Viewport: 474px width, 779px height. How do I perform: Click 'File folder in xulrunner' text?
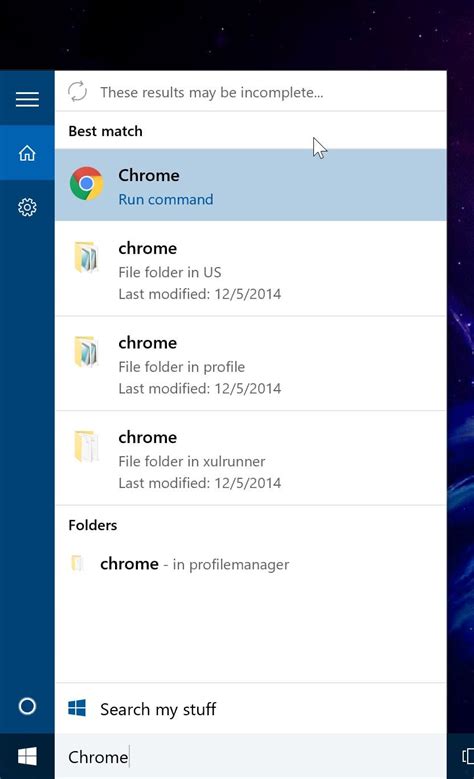192,461
